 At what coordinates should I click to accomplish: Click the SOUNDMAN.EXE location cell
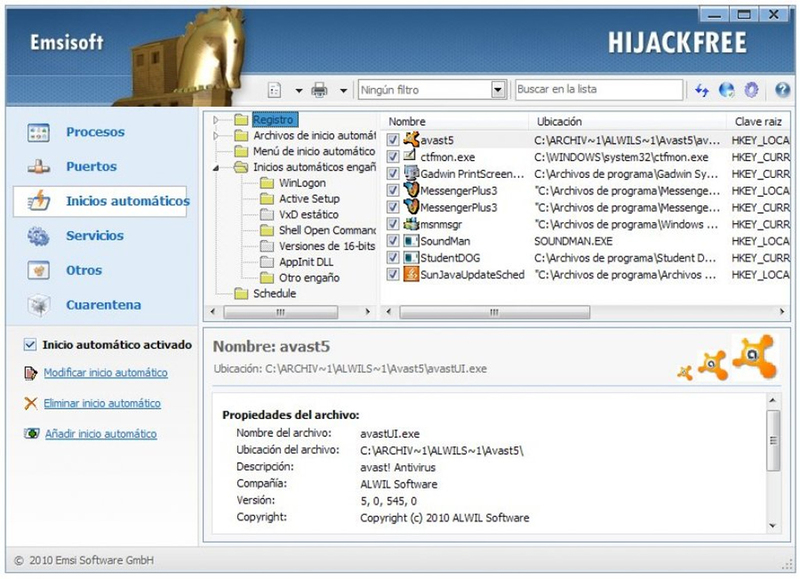click(573, 241)
